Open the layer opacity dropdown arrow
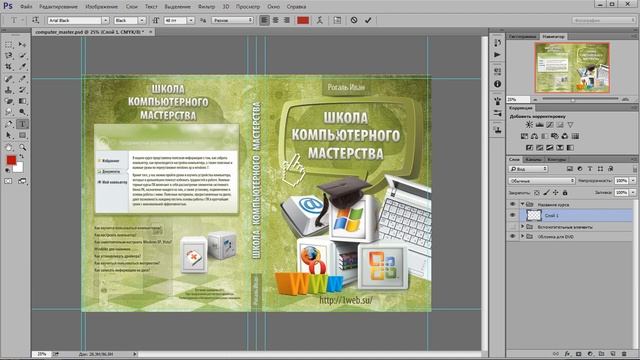This screenshot has height=360, width=640. [633, 181]
